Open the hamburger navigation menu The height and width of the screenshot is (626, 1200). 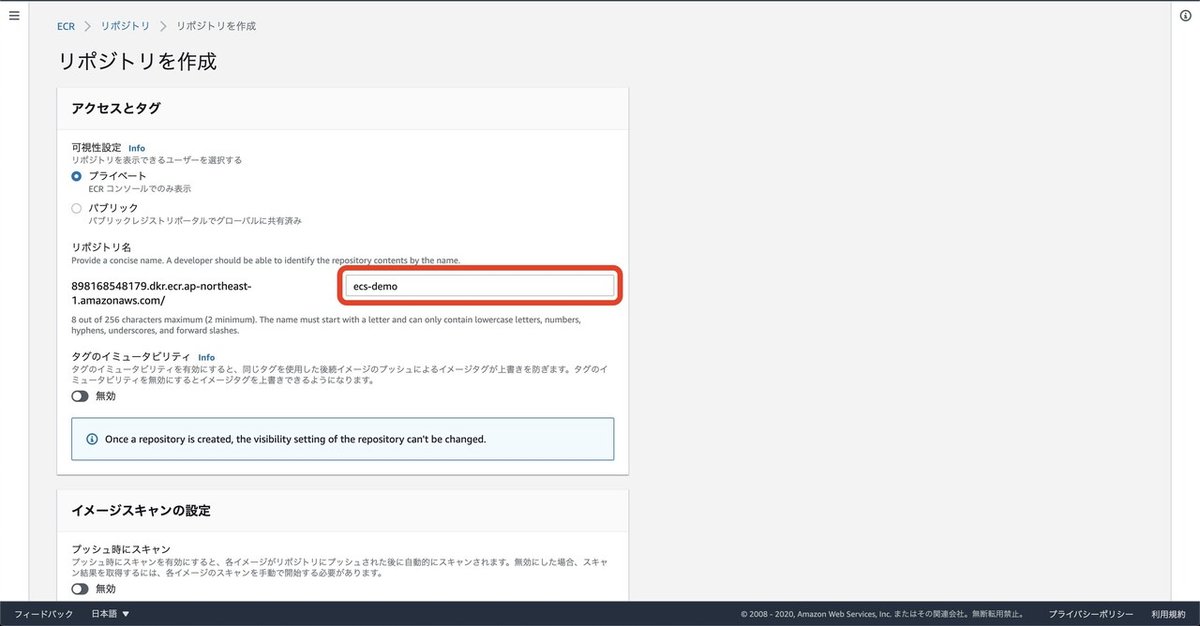[14, 15]
